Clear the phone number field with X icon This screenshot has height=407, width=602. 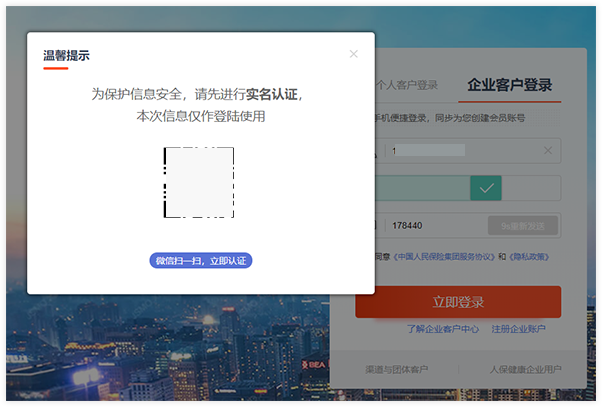[x=548, y=151]
